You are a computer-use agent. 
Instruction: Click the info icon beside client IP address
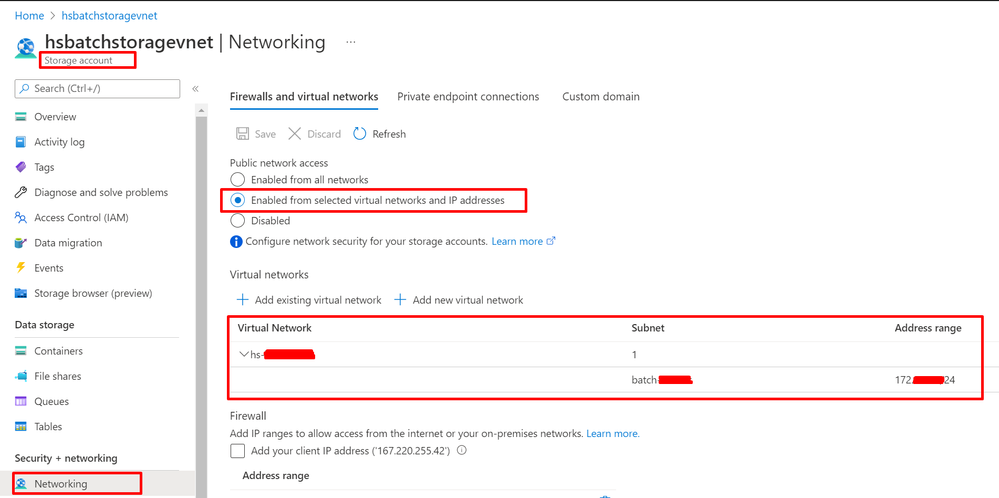pos(461,451)
